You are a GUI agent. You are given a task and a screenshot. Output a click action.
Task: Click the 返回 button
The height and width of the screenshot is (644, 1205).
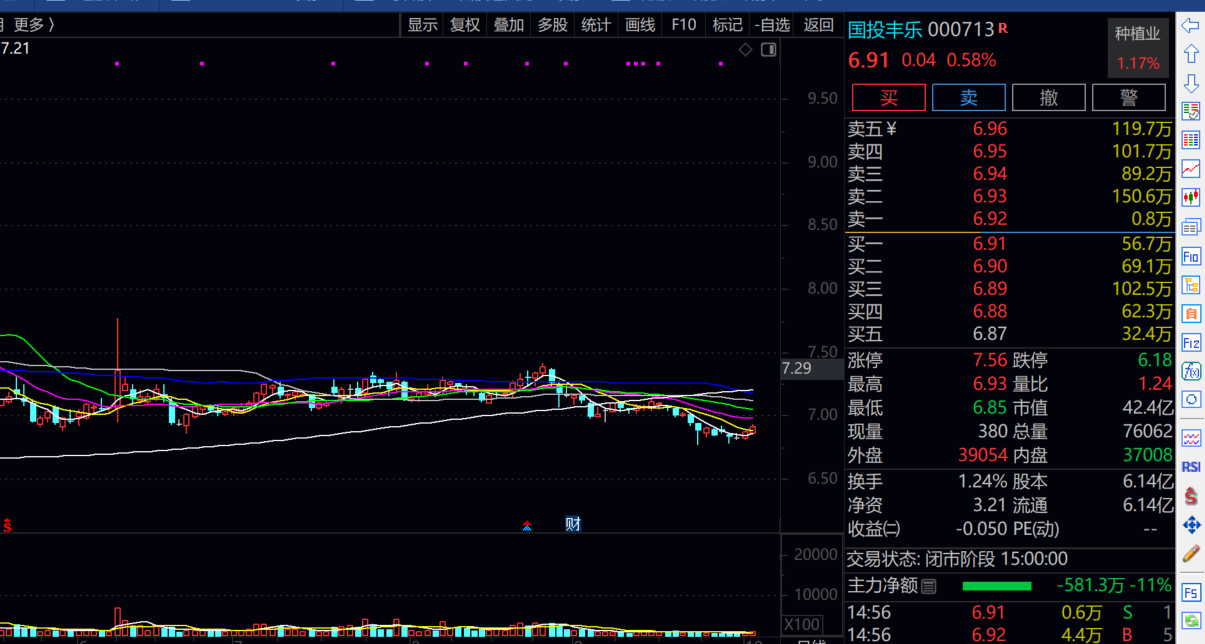[x=818, y=25]
